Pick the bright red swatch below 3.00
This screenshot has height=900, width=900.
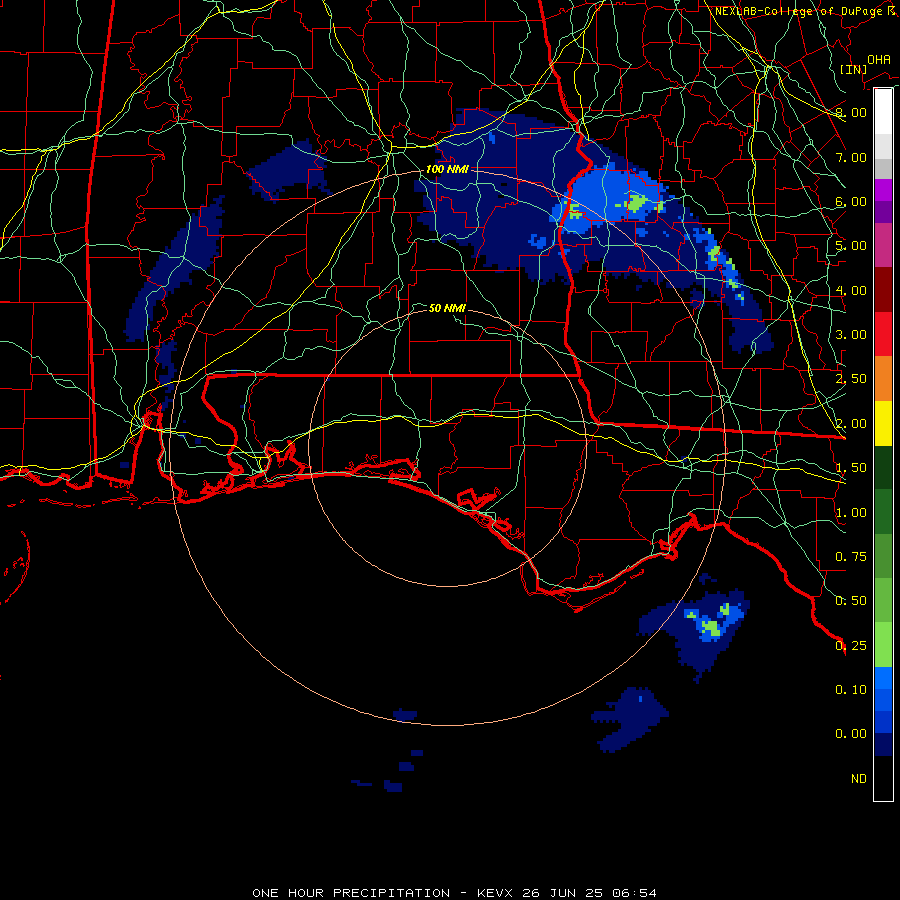pyautogui.click(x=883, y=334)
